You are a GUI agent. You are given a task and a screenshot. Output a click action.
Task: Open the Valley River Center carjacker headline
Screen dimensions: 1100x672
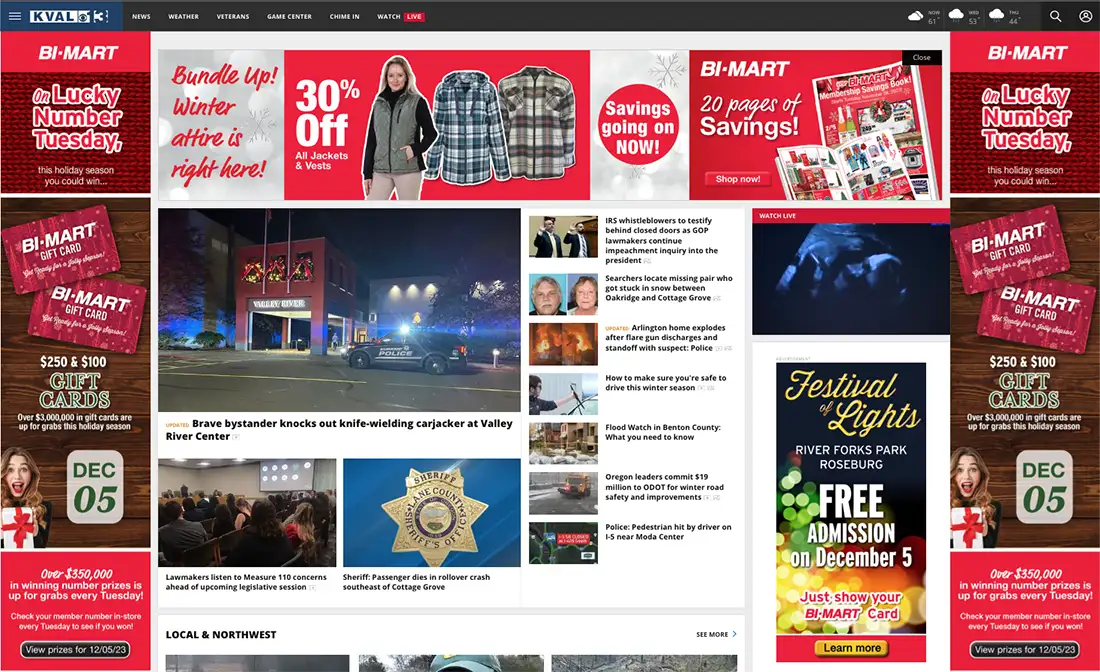click(339, 430)
